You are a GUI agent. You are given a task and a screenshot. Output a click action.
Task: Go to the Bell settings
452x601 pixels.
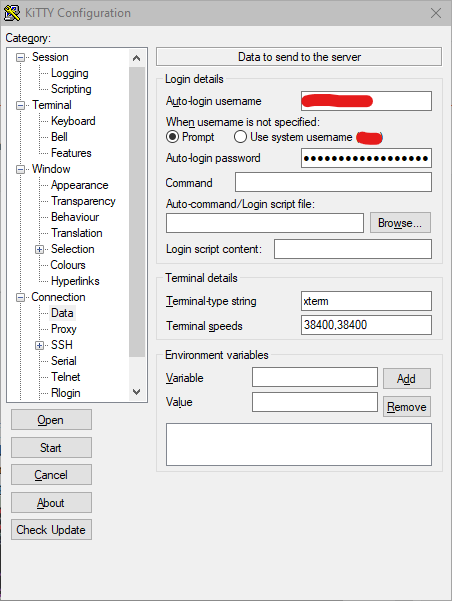coord(59,137)
